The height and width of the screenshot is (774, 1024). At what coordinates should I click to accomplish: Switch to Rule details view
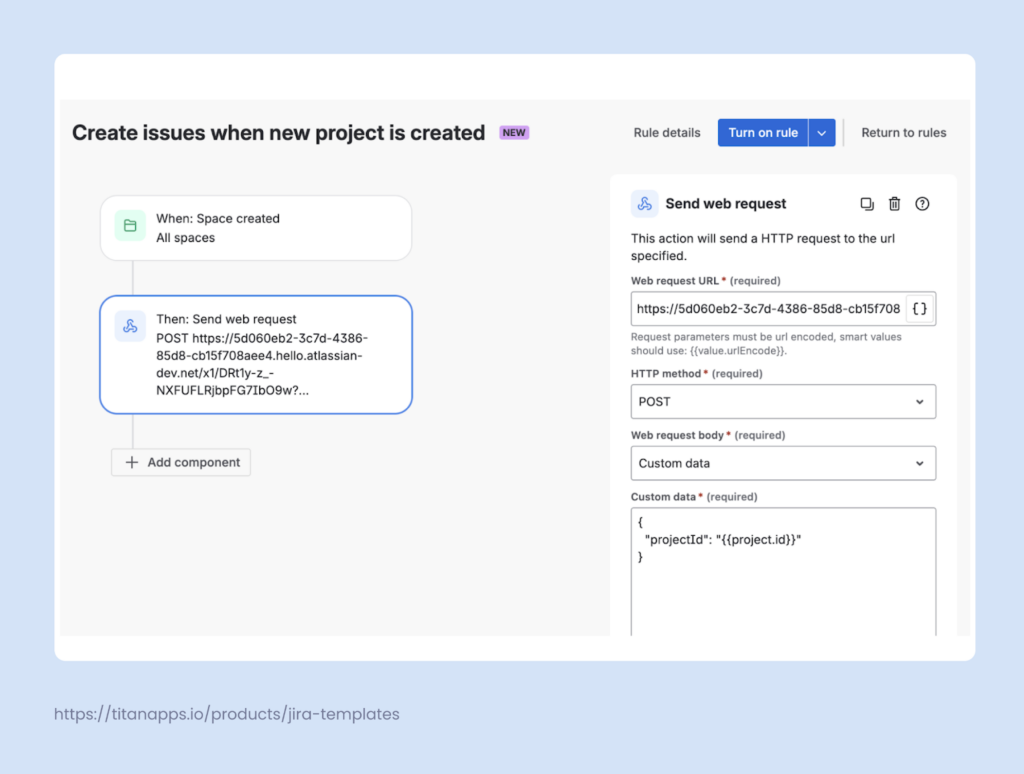click(x=666, y=132)
